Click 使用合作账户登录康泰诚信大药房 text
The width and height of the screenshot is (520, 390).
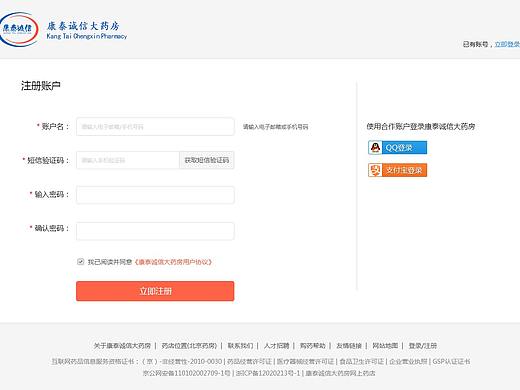(x=421, y=126)
